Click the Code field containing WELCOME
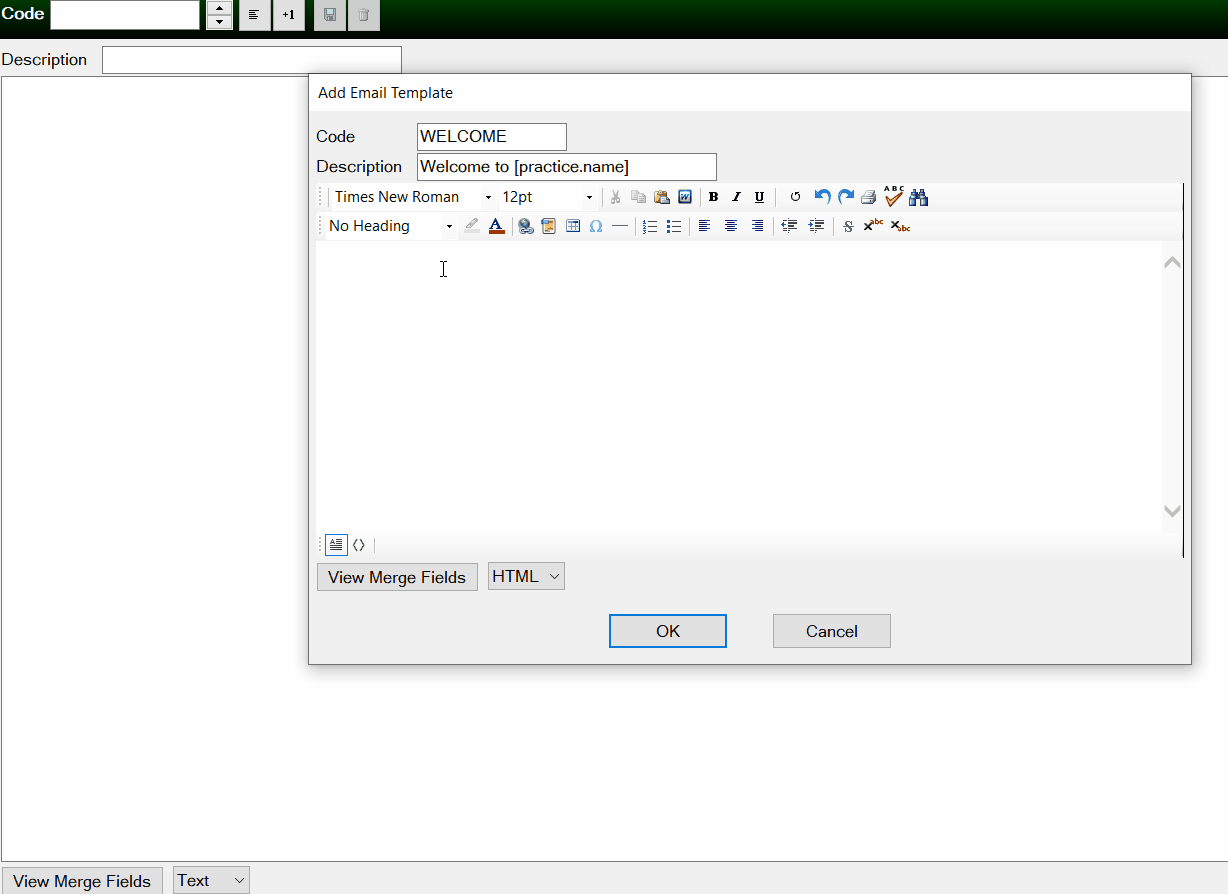The image size is (1228, 894). pyautogui.click(x=492, y=137)
